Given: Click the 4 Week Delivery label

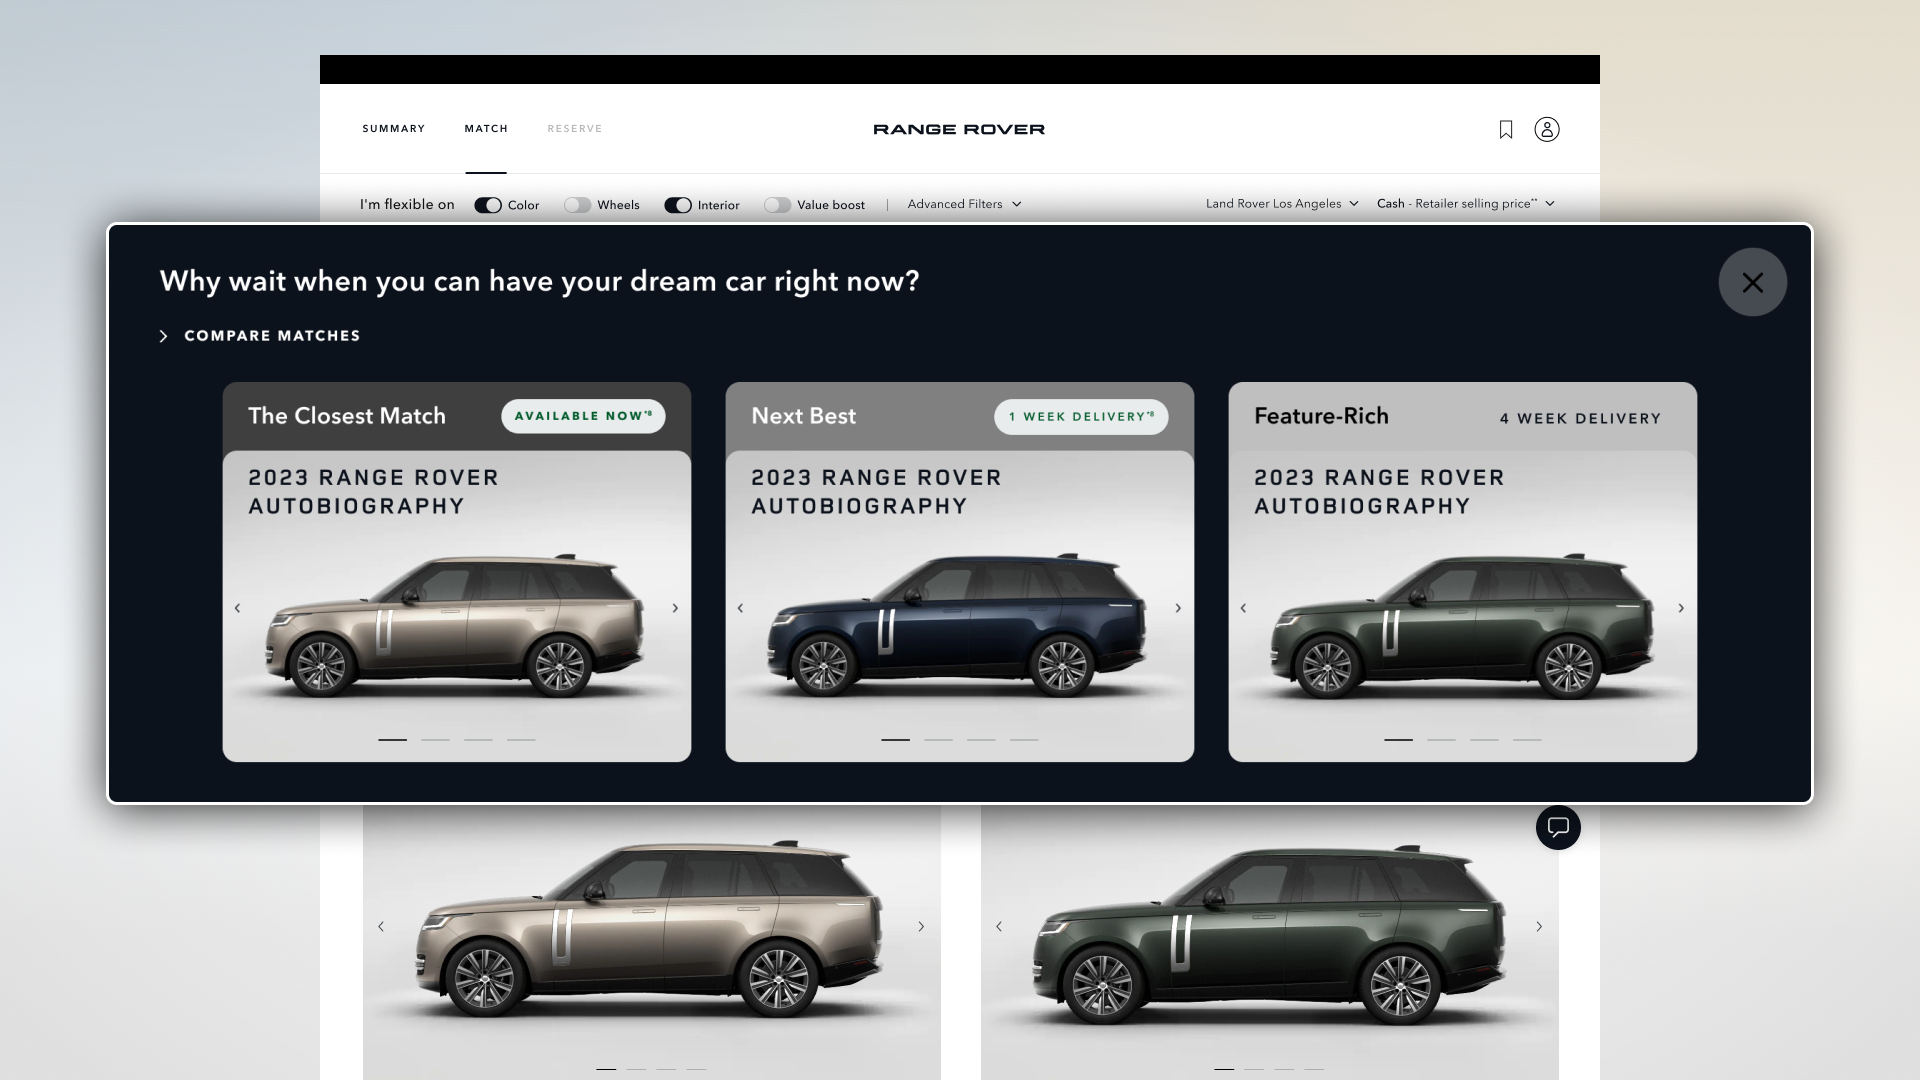Looking at the screenshot, I should (x=1580, y=419).
